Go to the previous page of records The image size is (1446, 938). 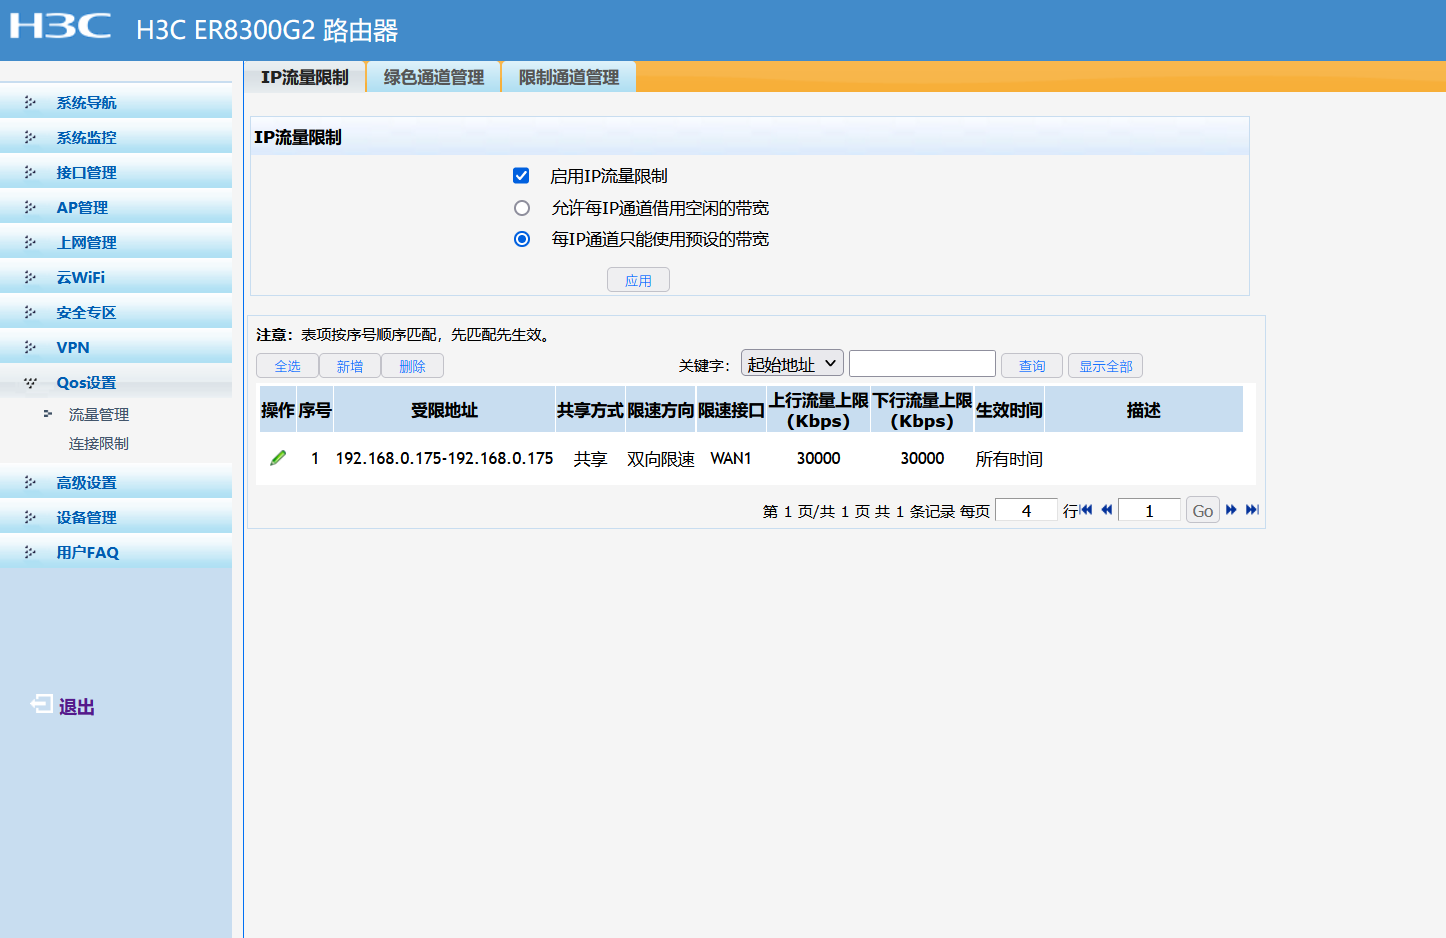click(1106, 510)
